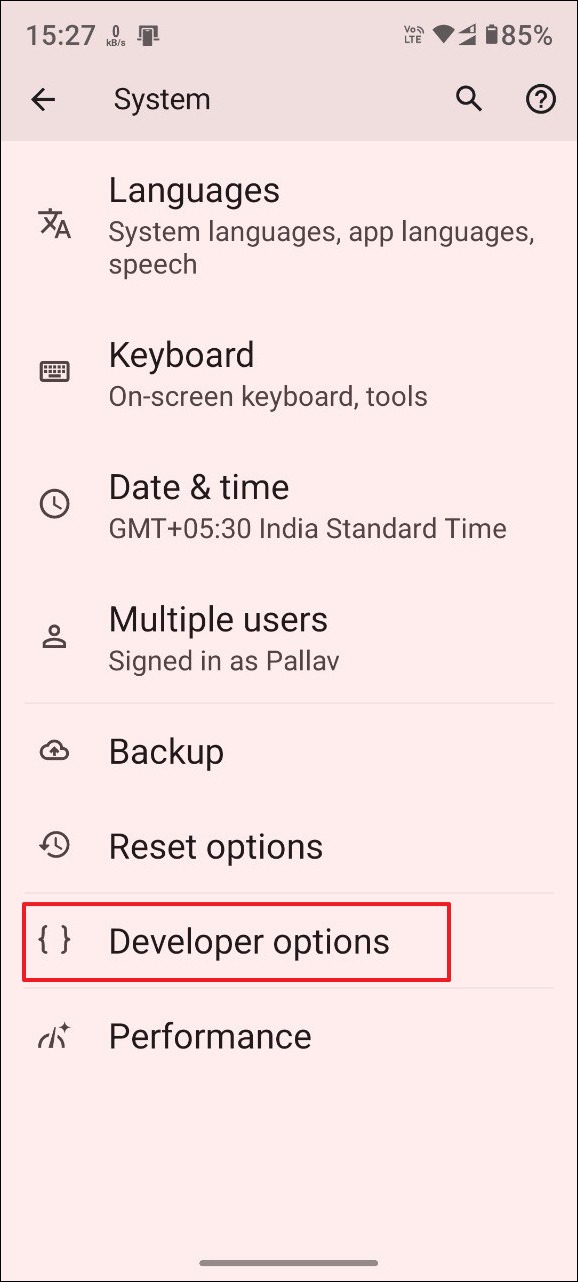
Task: Open the search magnifier icon
Action: (x=469, y=98)
